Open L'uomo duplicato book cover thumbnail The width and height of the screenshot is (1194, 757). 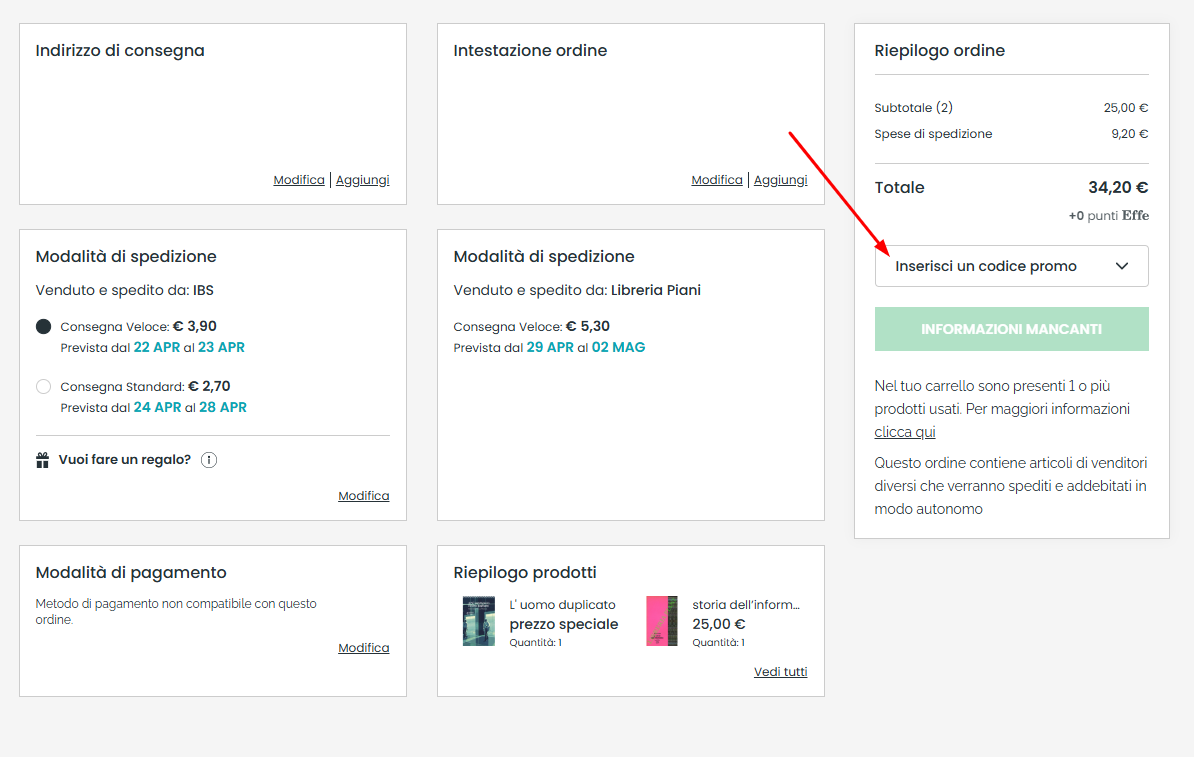[478, 621]
